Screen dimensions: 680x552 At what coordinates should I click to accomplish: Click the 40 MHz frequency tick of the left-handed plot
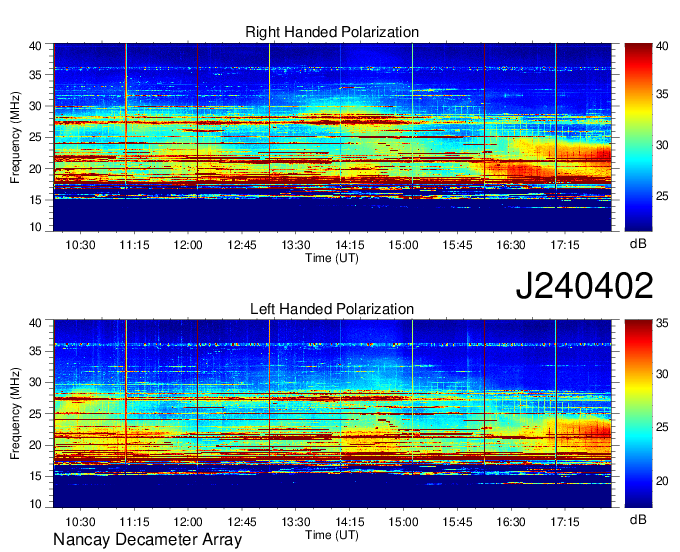[36, 323]
